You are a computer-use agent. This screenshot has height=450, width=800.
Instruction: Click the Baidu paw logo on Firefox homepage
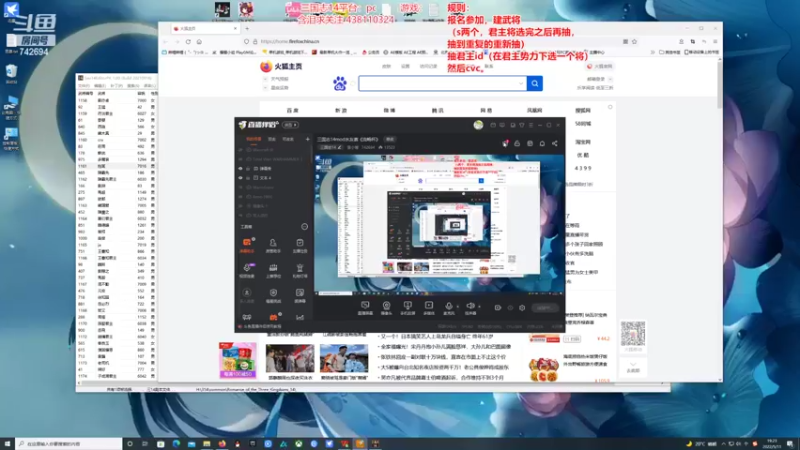pos(340,84)
